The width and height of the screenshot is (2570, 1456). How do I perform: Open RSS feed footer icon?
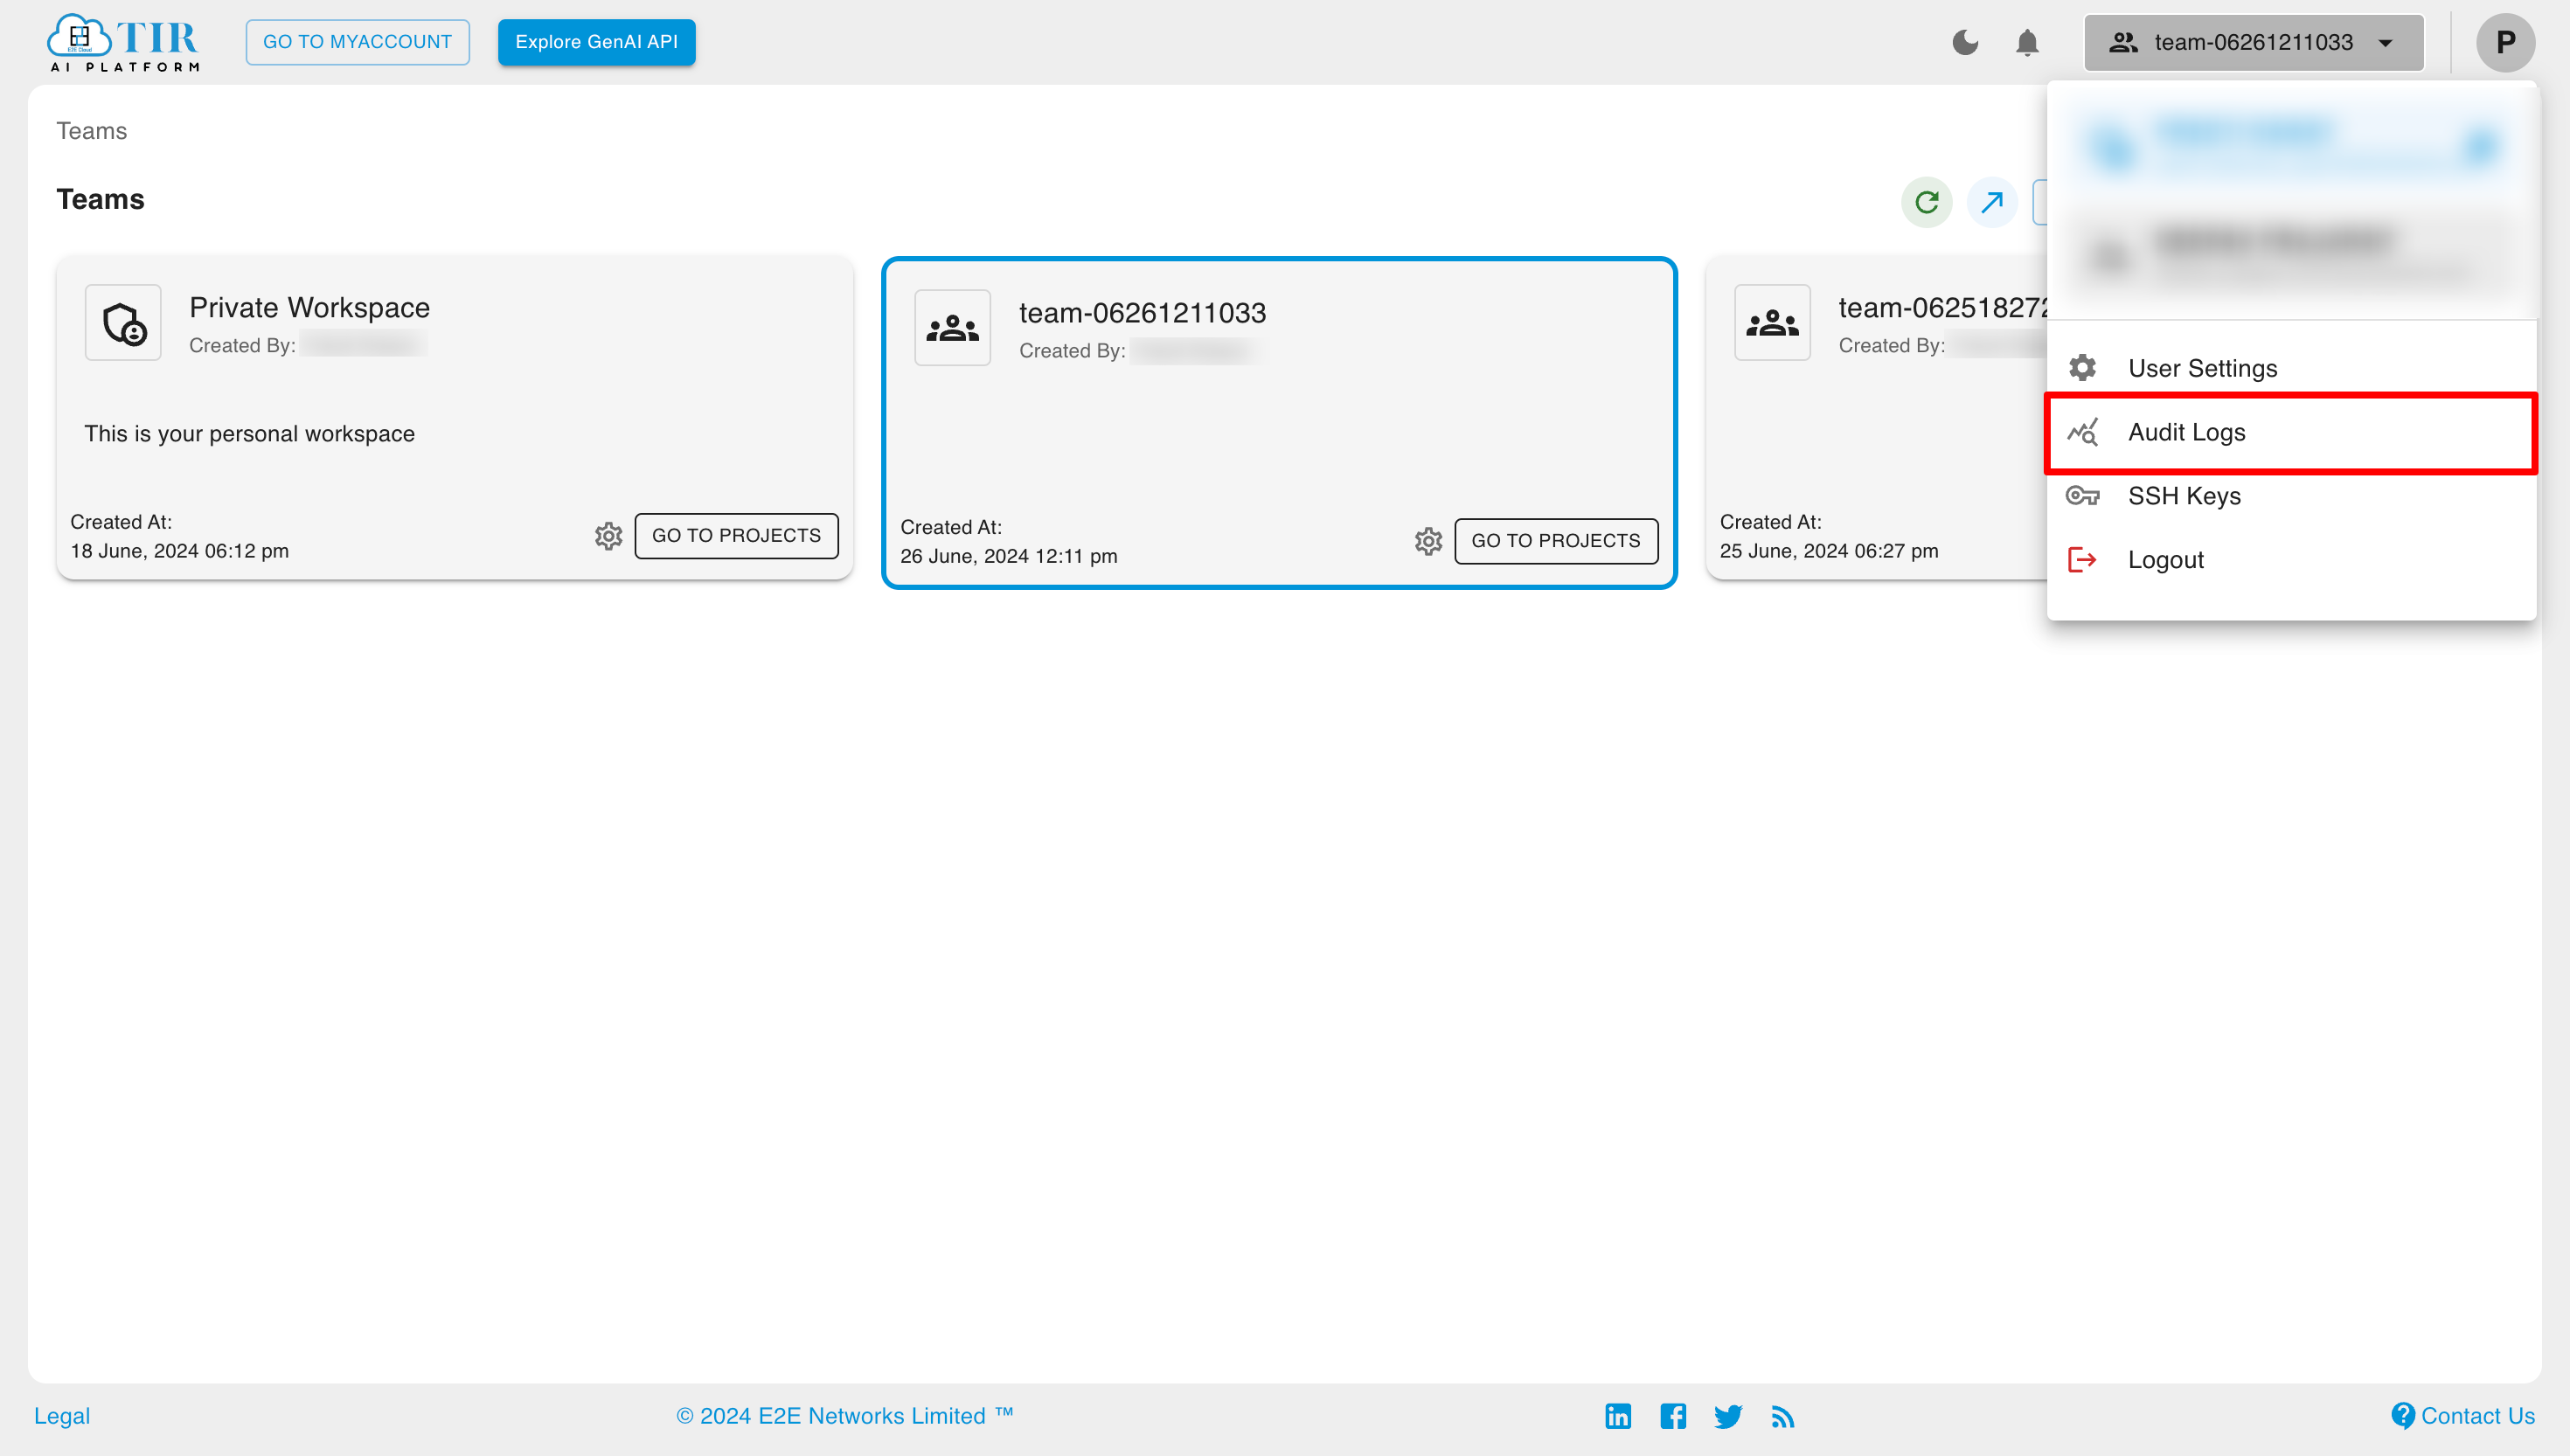click(1782, 1416)
